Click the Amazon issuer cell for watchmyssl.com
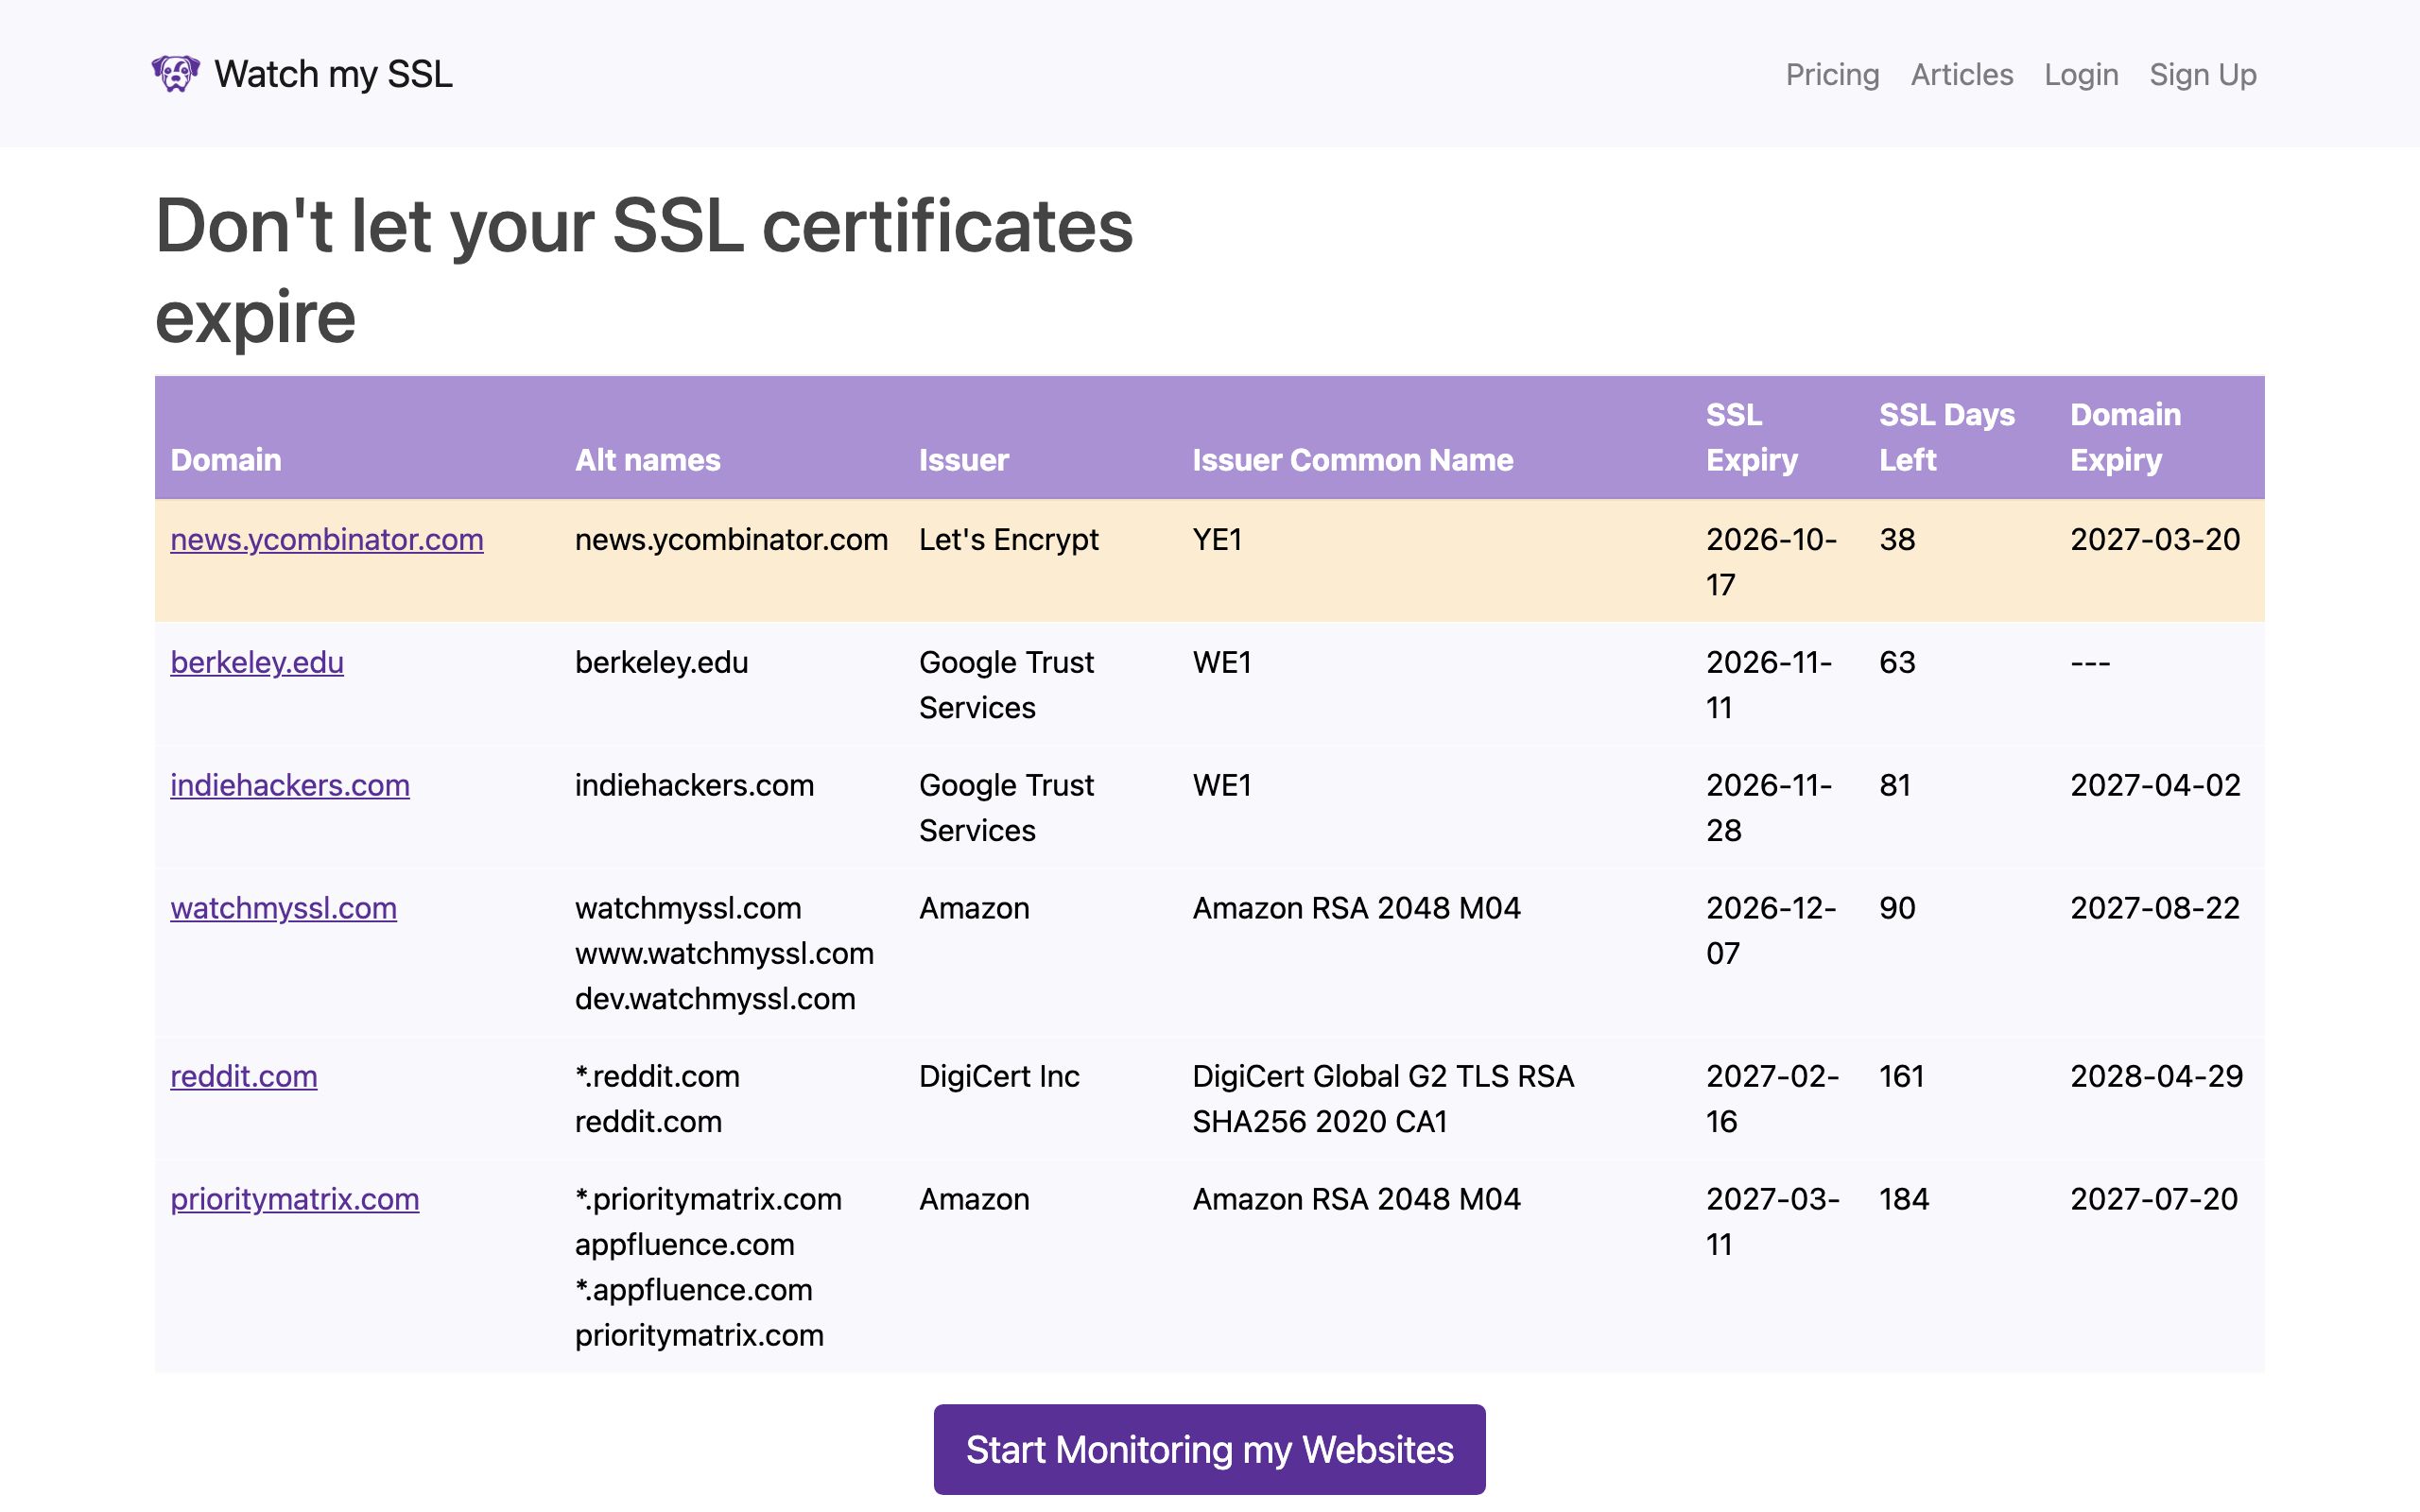Image resolution: width=2420 pixels, height=1512 pixels. click(974, 908)
